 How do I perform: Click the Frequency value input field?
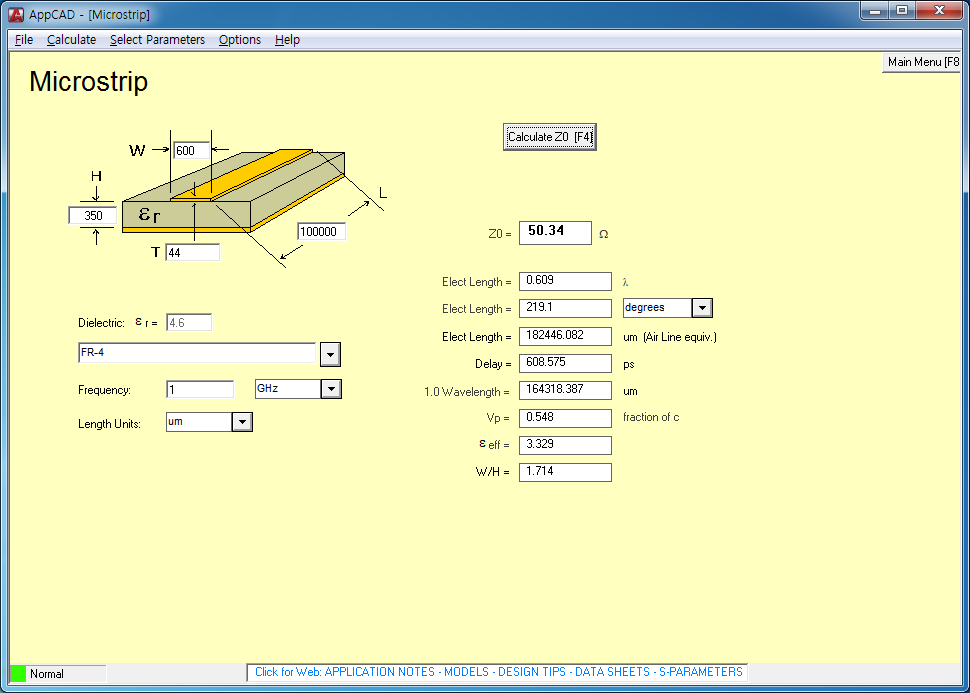click(199, 389)
